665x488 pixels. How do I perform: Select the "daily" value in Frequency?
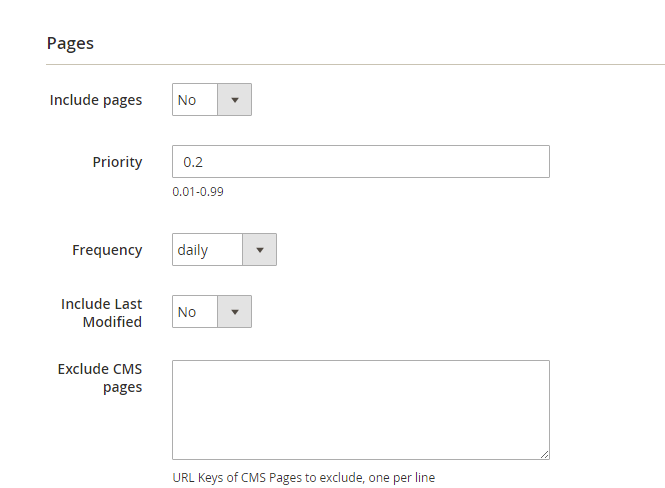pos(193,250)
